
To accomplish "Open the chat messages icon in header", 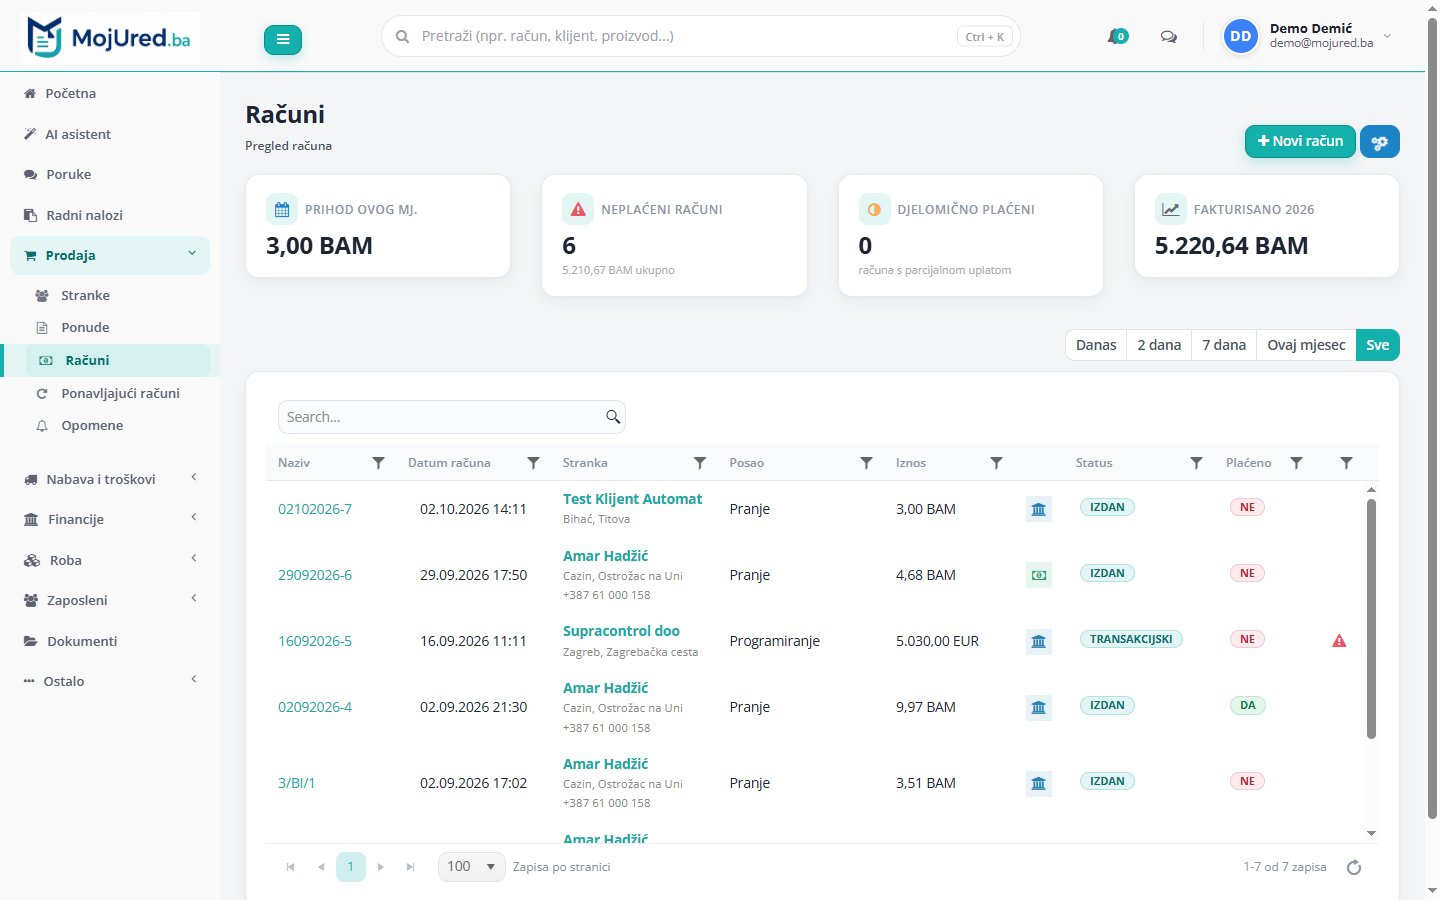I will (1168, 37).
